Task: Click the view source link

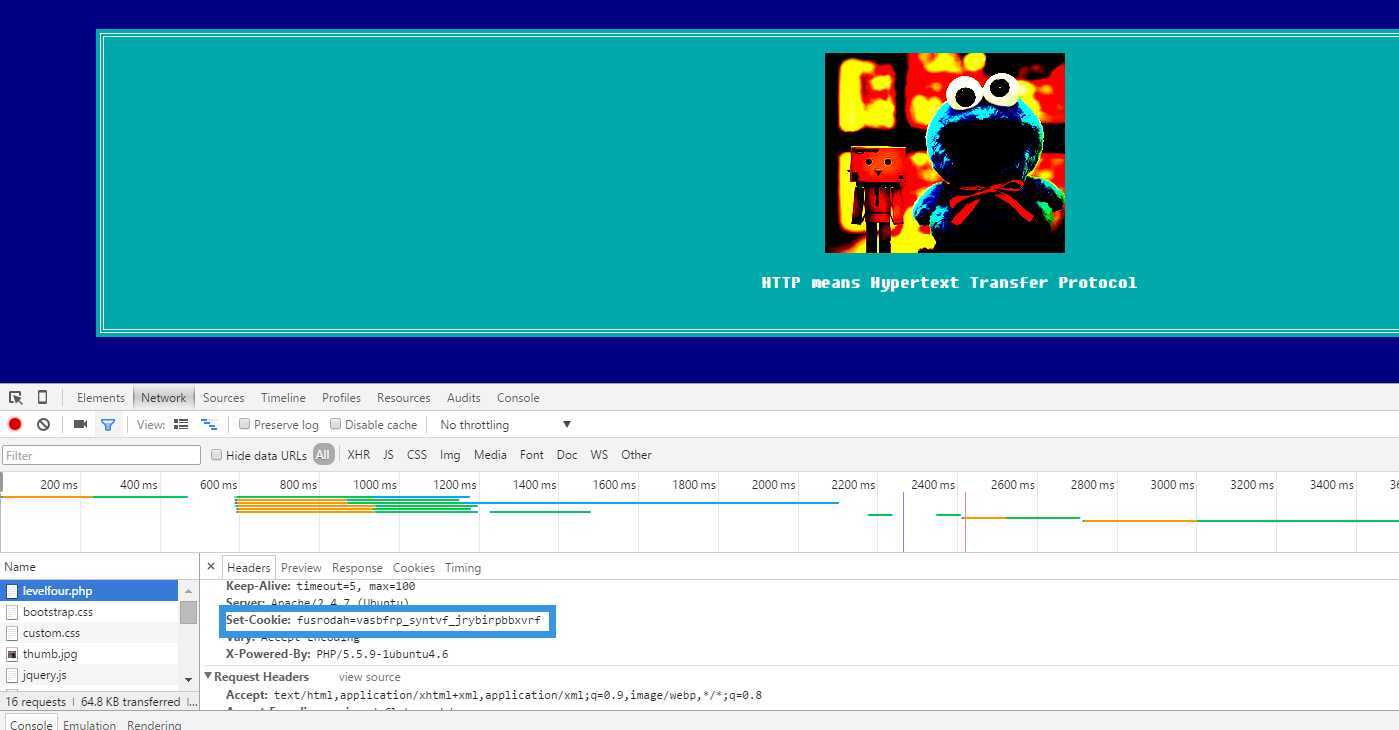Action: pos(369,677)
